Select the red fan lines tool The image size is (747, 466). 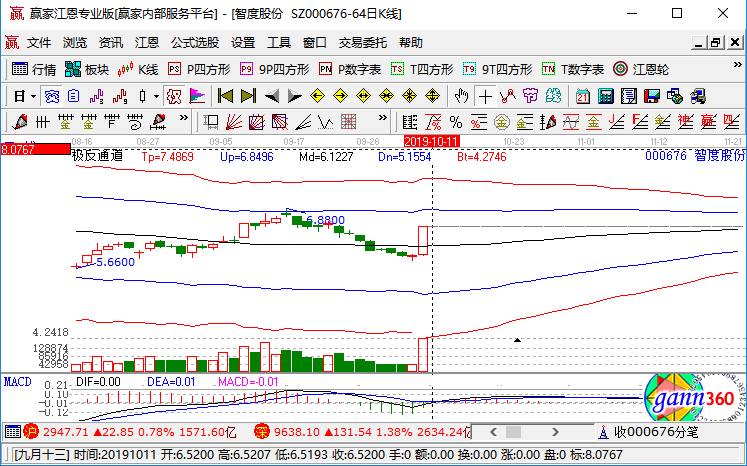click(x=233, y=122)
